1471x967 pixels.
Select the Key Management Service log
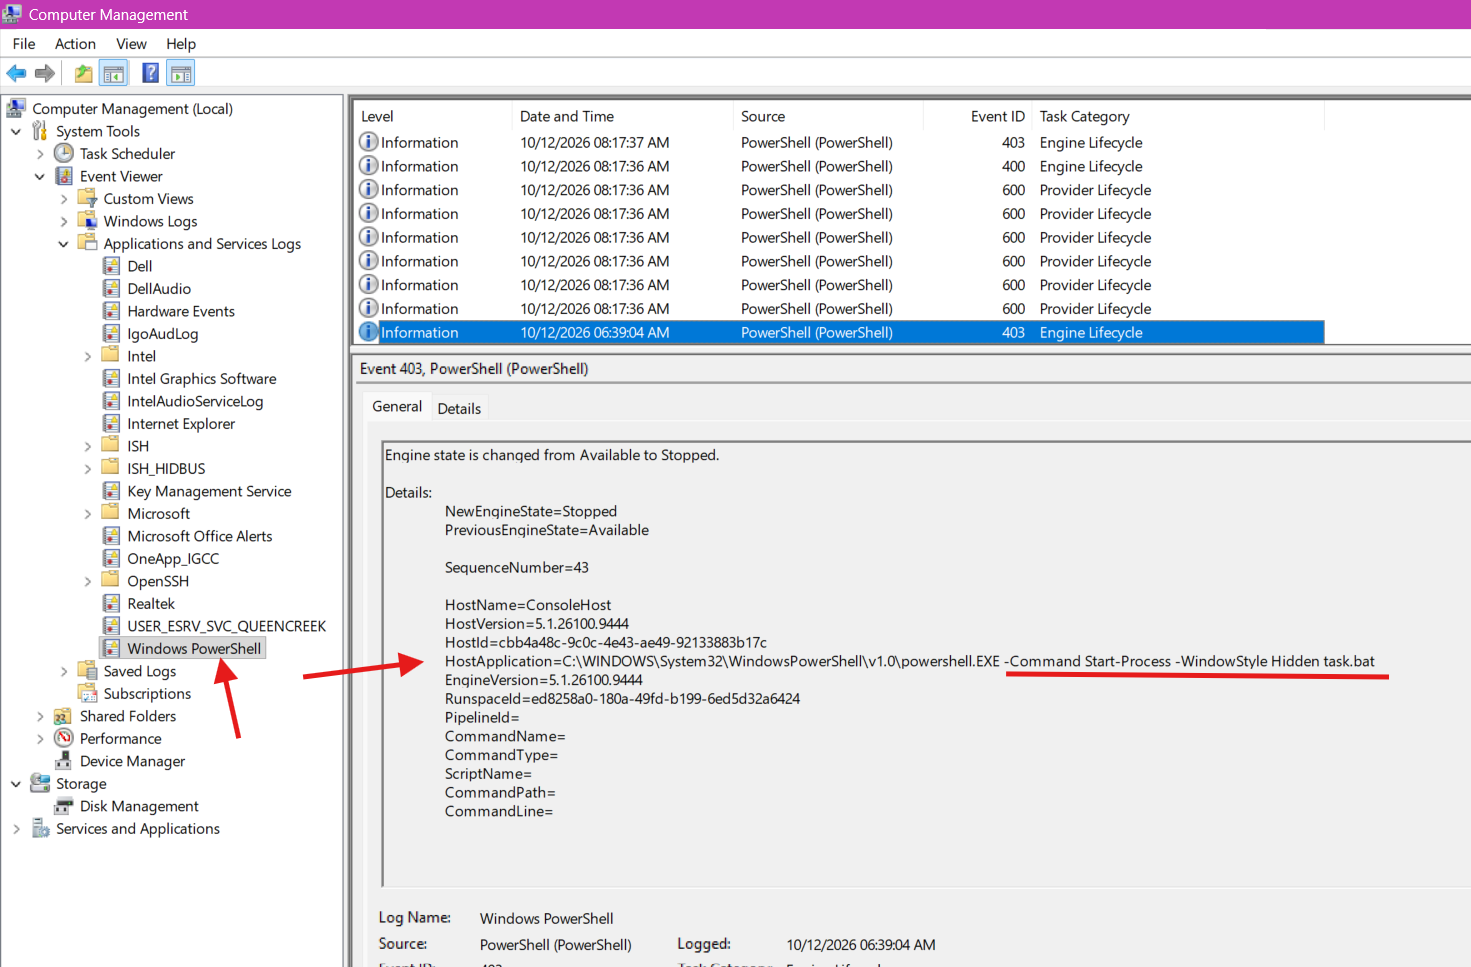209,491
